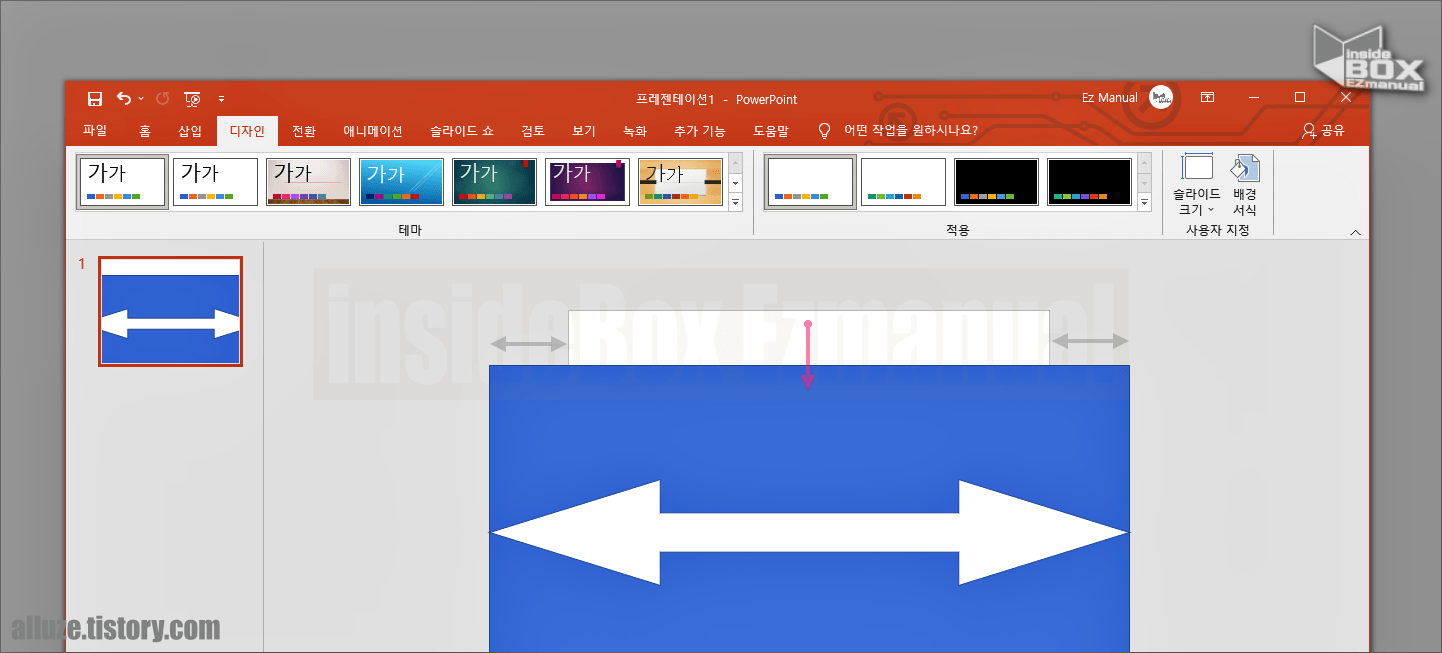
Task: Switch to the 삽입 tab
Action: tap(190, 130)
